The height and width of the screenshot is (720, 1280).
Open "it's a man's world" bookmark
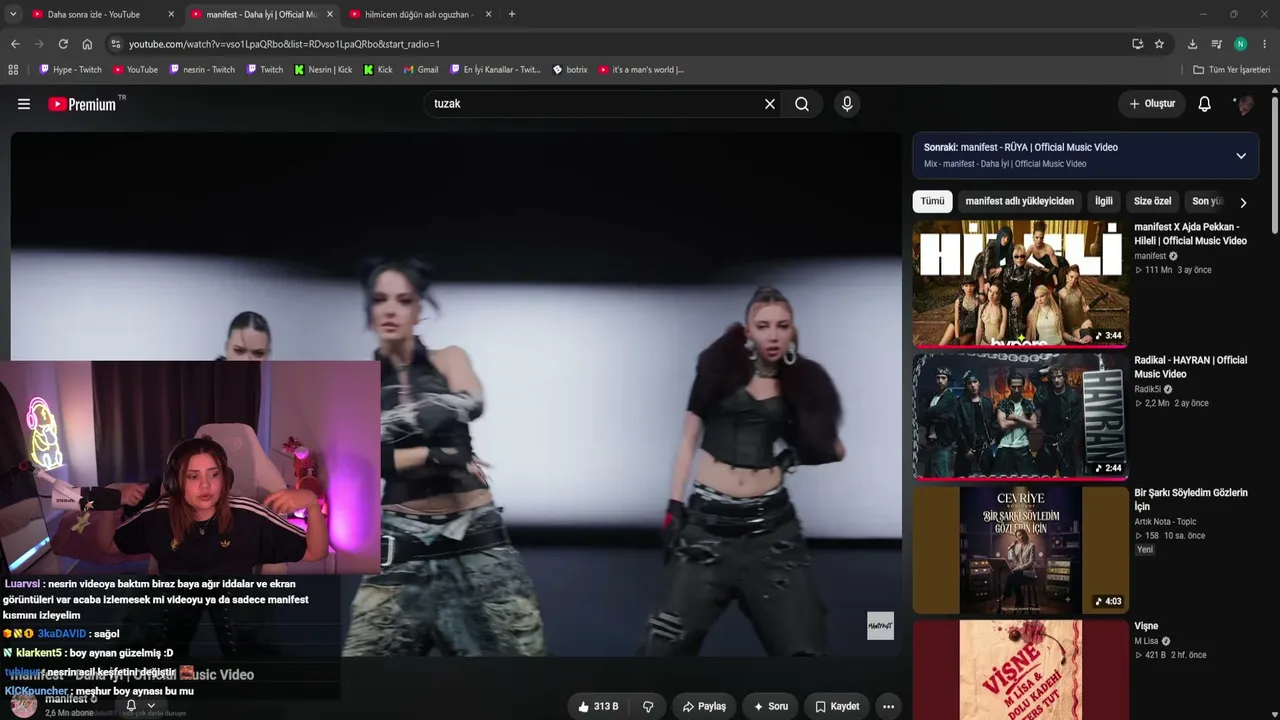(x=641, y=70)
